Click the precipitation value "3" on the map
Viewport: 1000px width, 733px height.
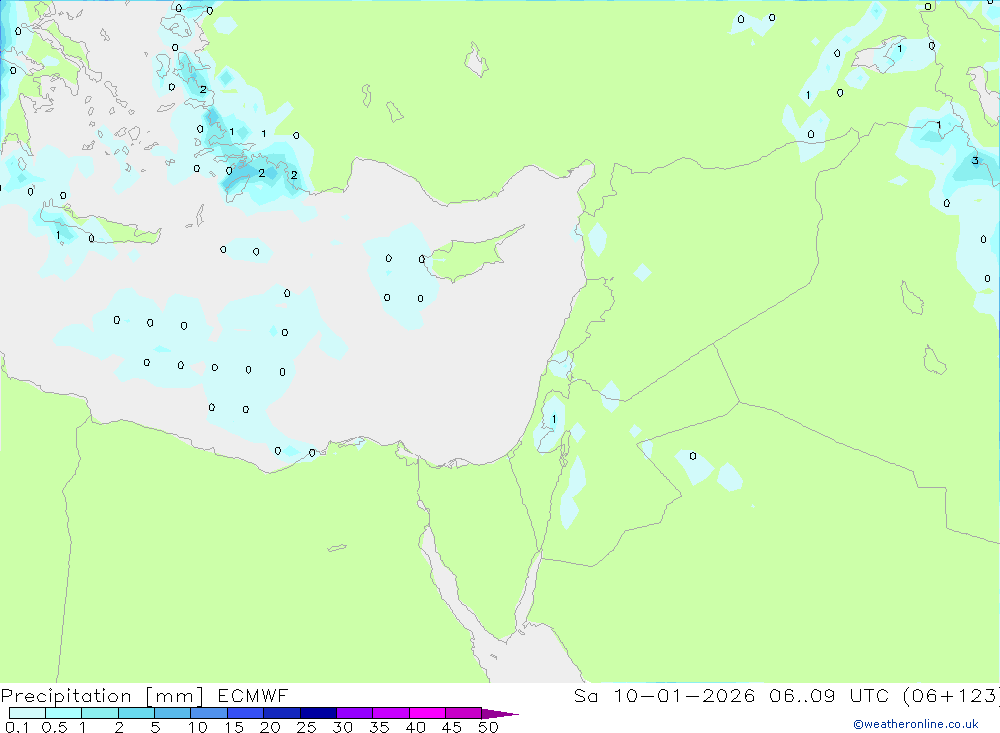974,161
